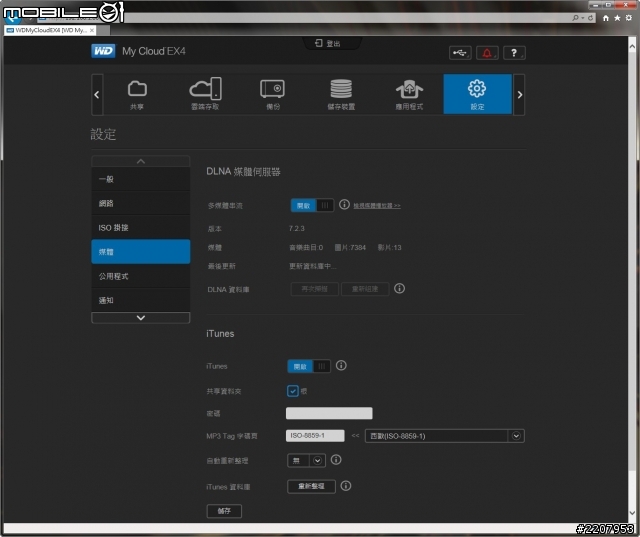
Task: Click the 再次掃描 rescan button
Action: [x=314, y=289]
